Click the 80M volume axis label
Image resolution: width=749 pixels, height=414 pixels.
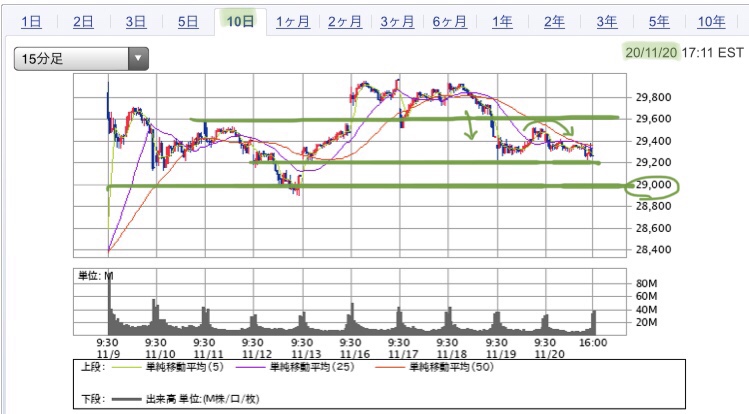coord(646,283)
